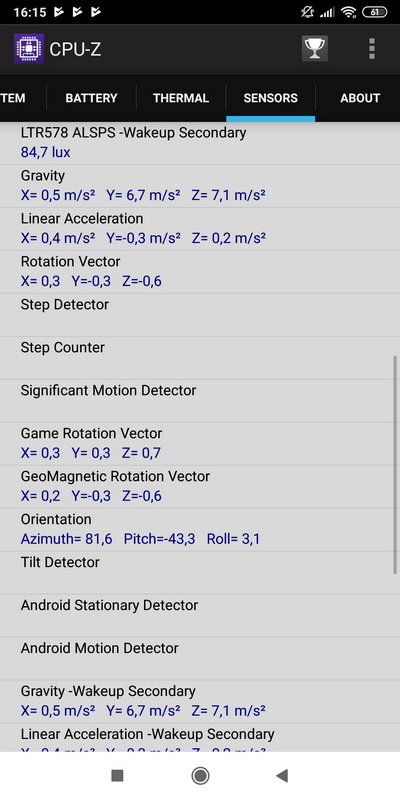Open the three-dot overflow menu
400x800 pixels.
[372, 48]
